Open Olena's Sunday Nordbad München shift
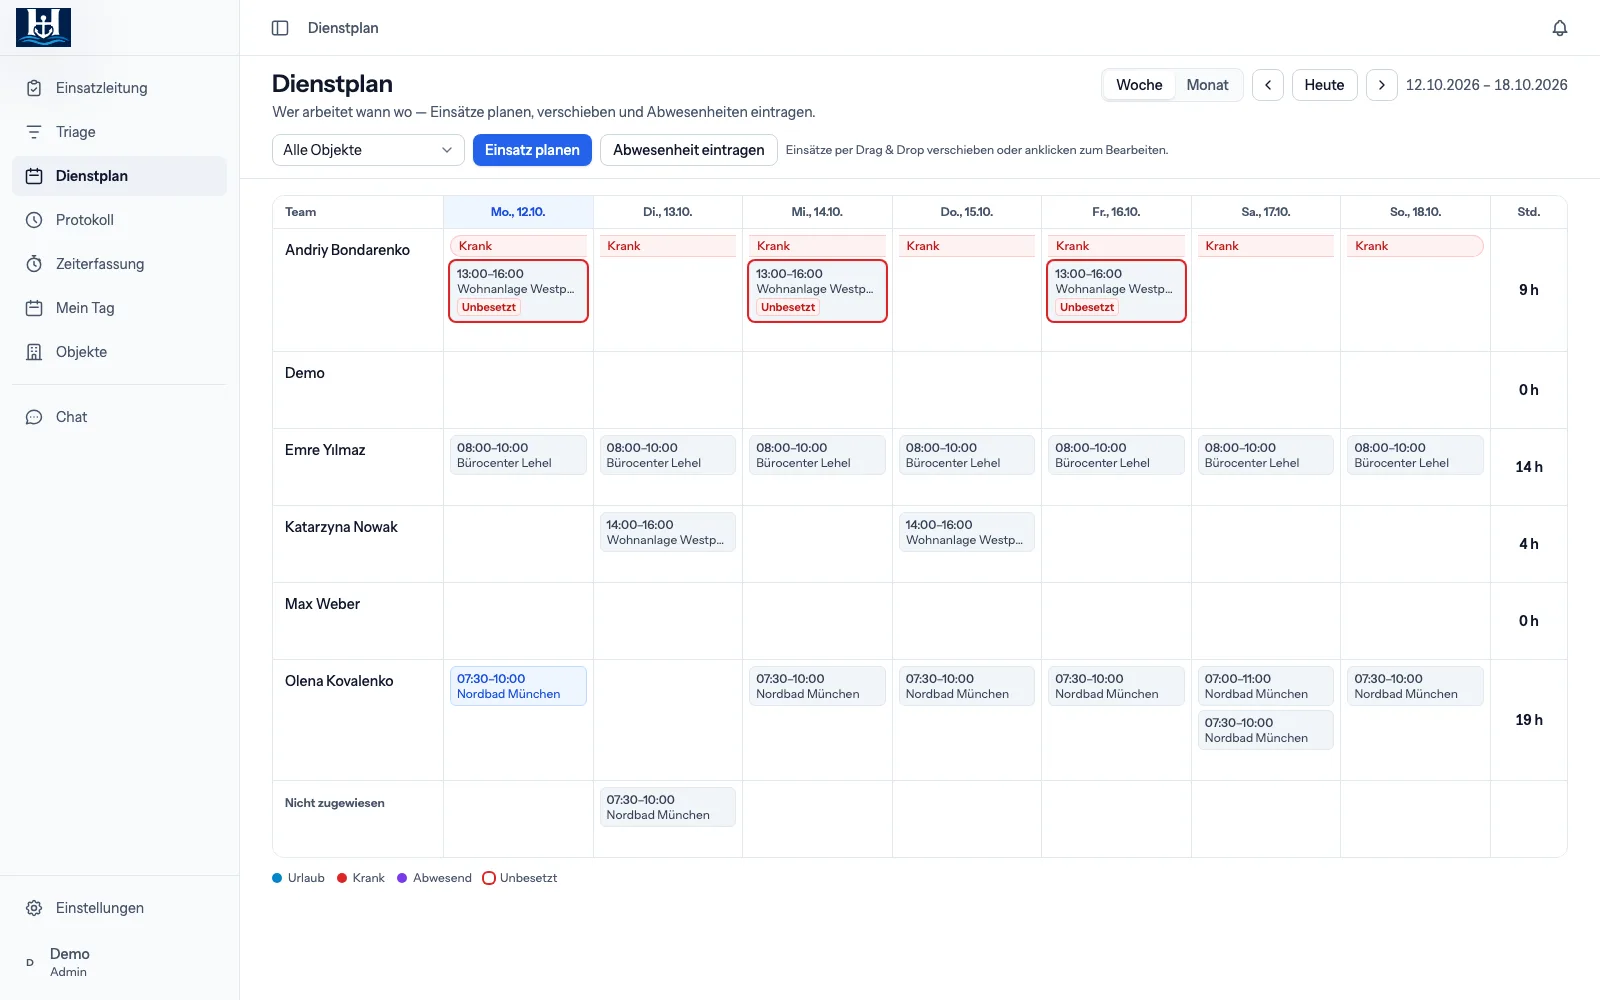 pyautogui.click(x=1415, y=686)
